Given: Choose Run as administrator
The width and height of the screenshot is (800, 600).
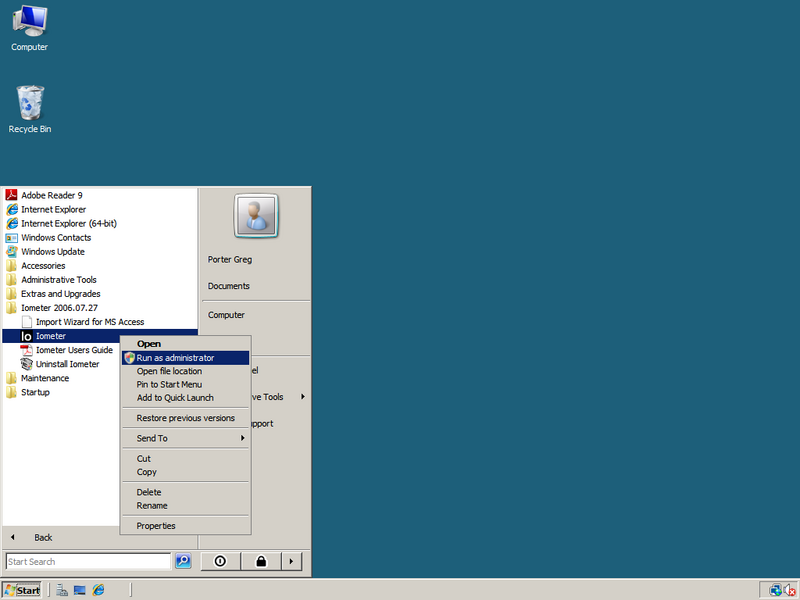Looking at the screenshot, I should [175, 357].
